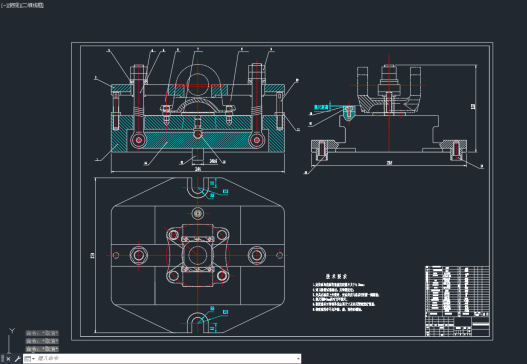Close the command line window
527x364 pixels.
point(8,359)
